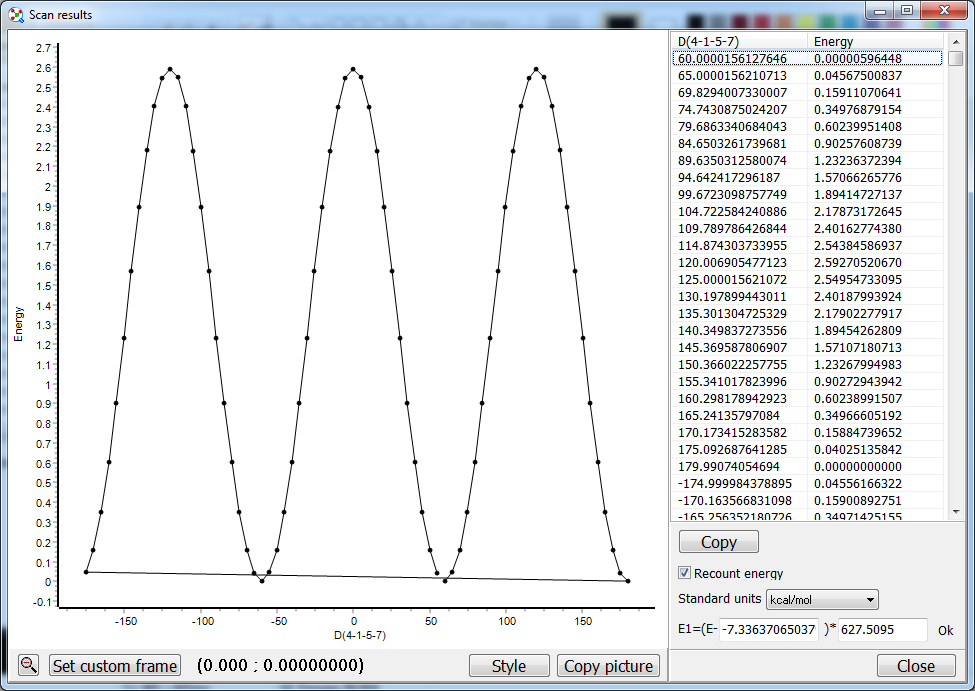
Task: Maximize the Scan results window
Action: 907,10
